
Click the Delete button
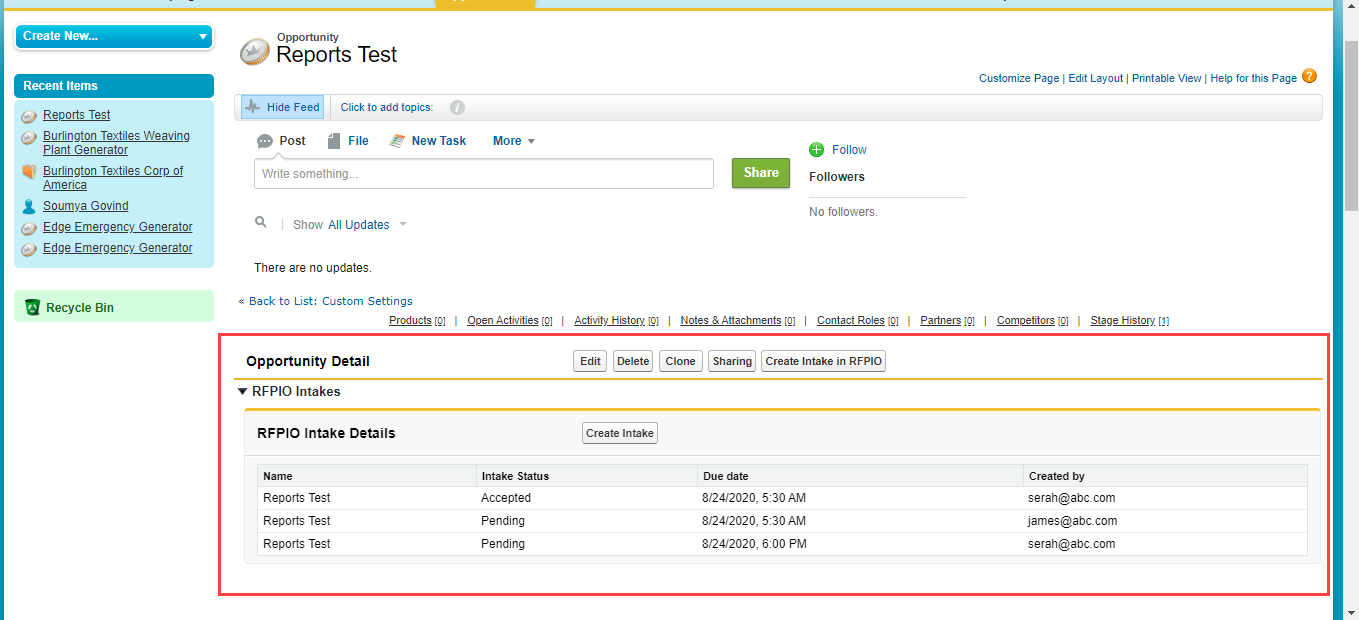click(633, 361)
